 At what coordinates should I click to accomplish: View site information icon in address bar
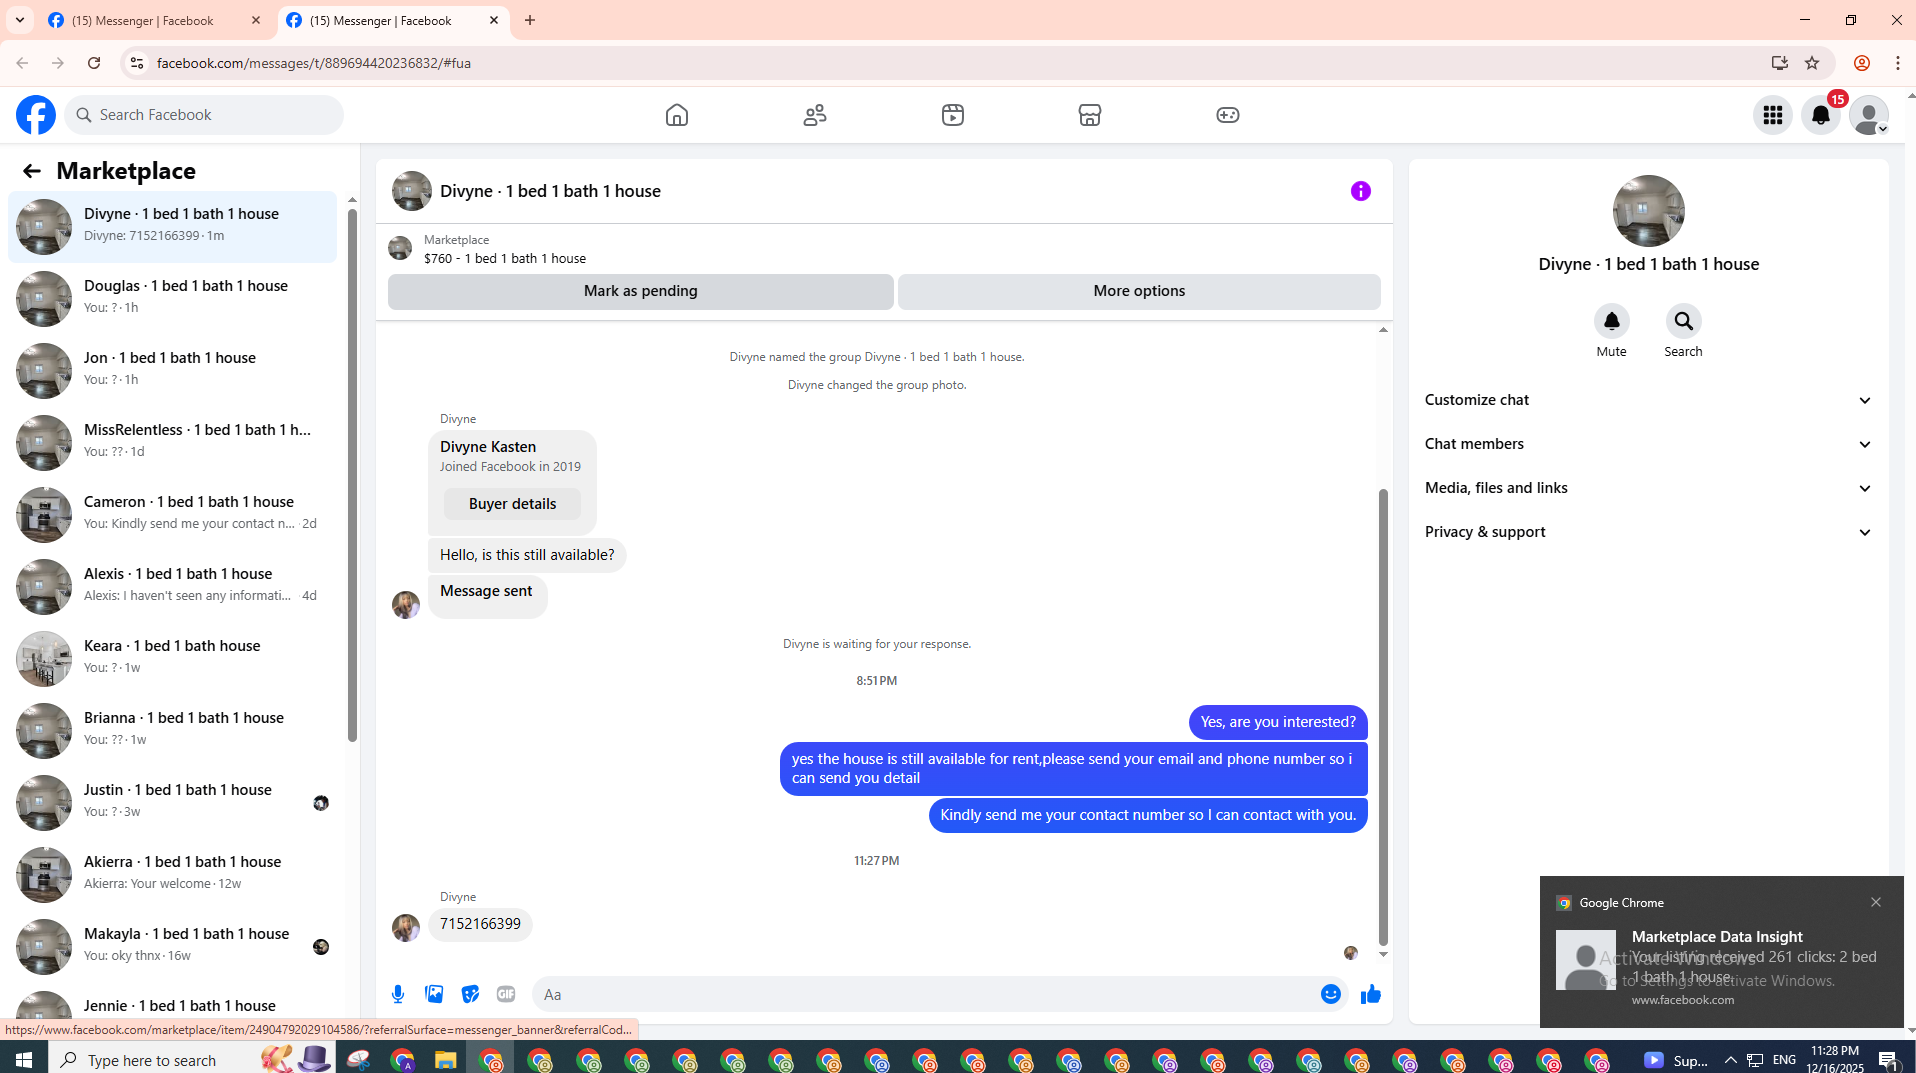point(136,63)
